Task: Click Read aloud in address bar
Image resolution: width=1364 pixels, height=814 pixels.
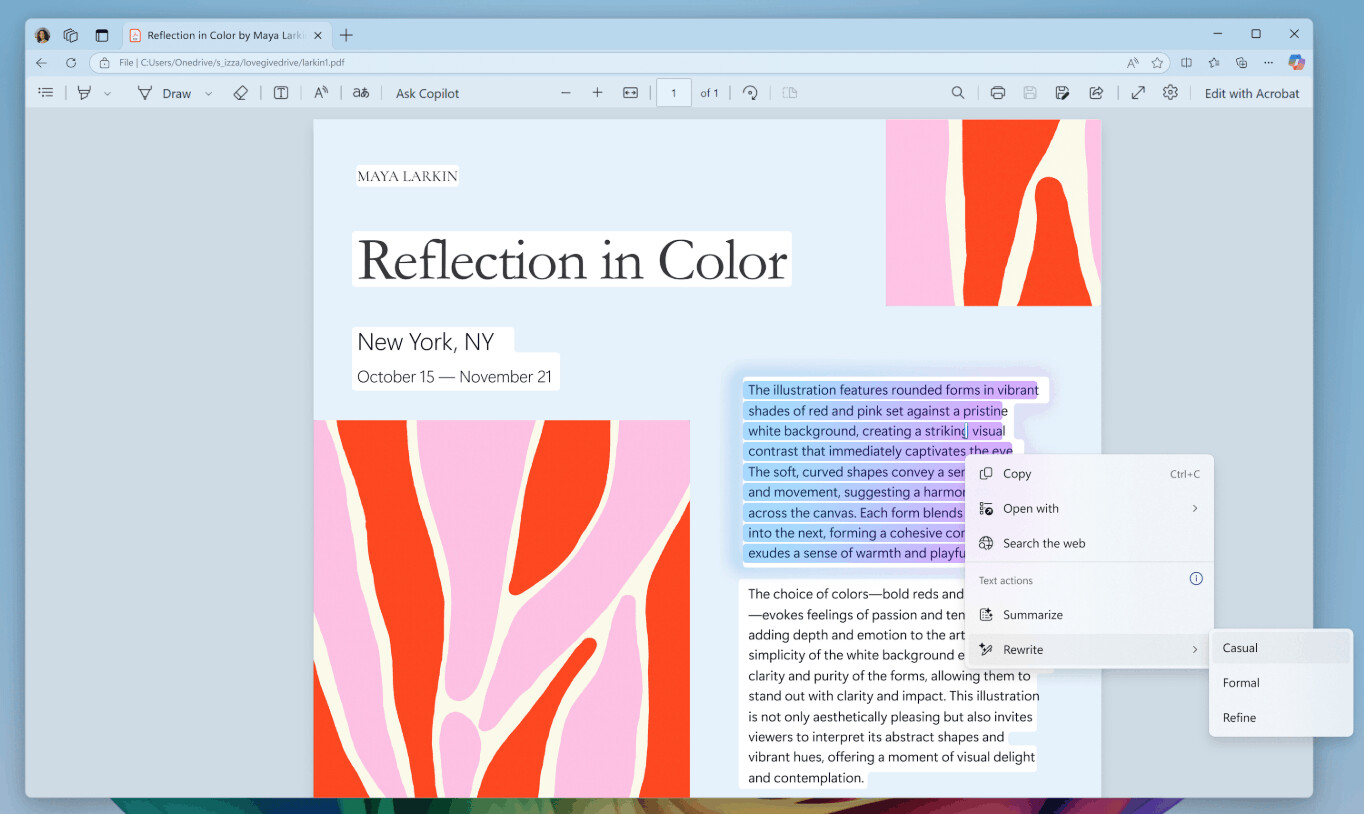Action: (x=1132, y=62)
